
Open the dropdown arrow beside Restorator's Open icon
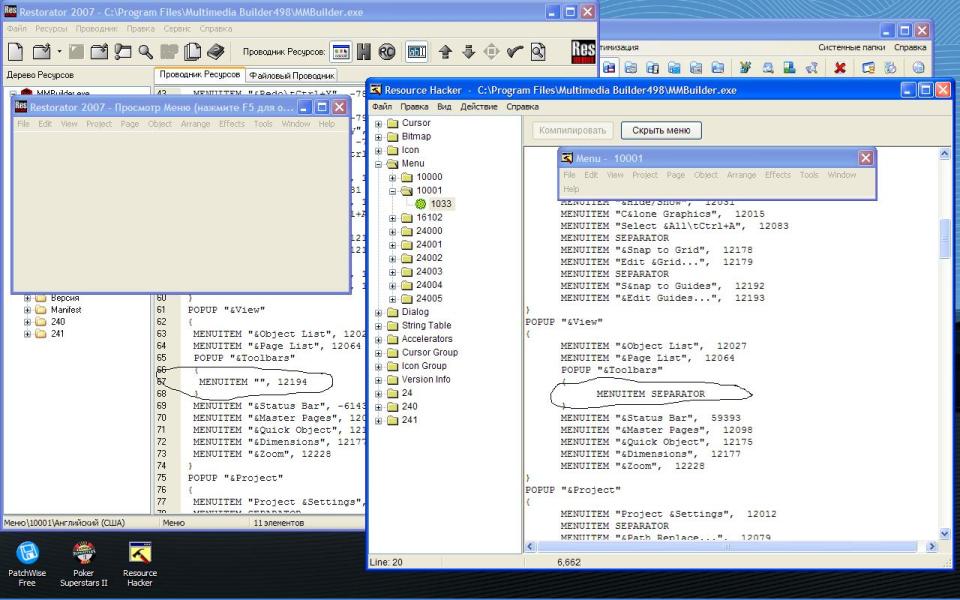[59, 52]
